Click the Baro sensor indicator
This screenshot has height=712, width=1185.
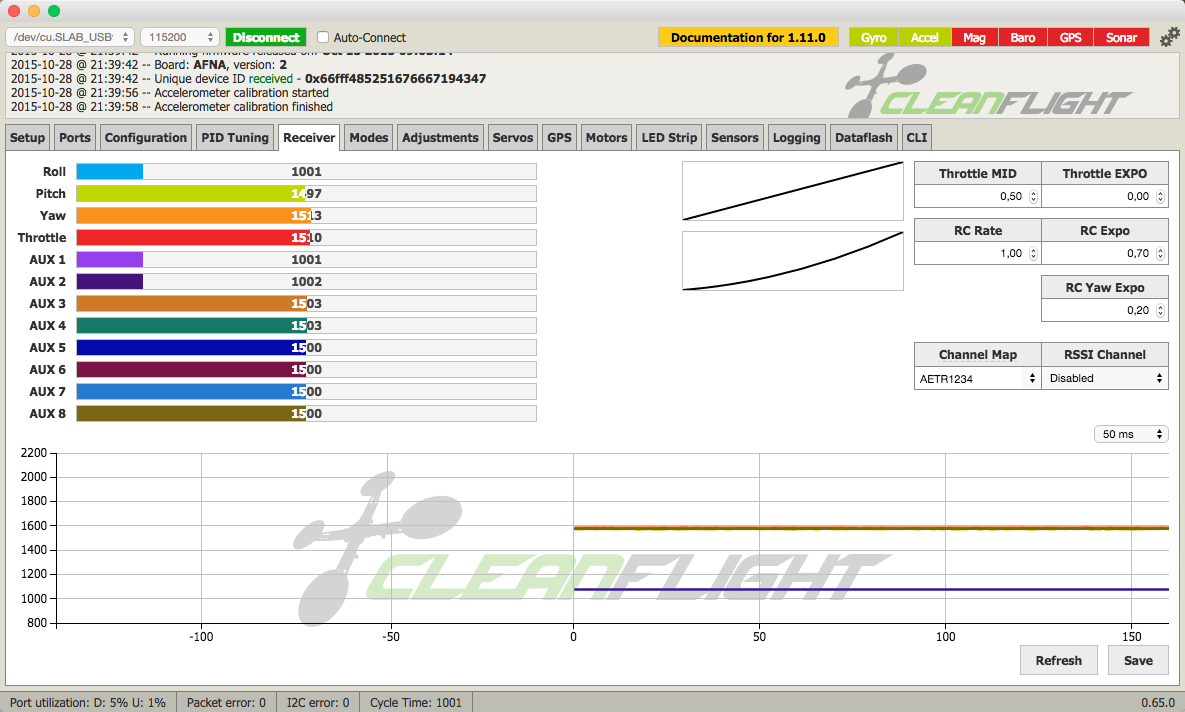coord(1023,37)
